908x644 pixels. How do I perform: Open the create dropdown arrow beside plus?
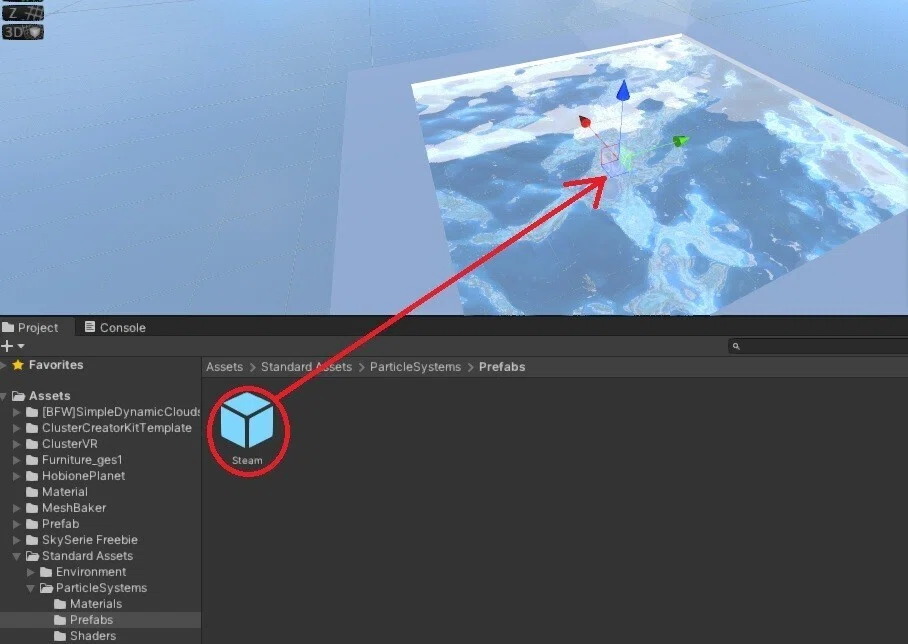[21, 346]
